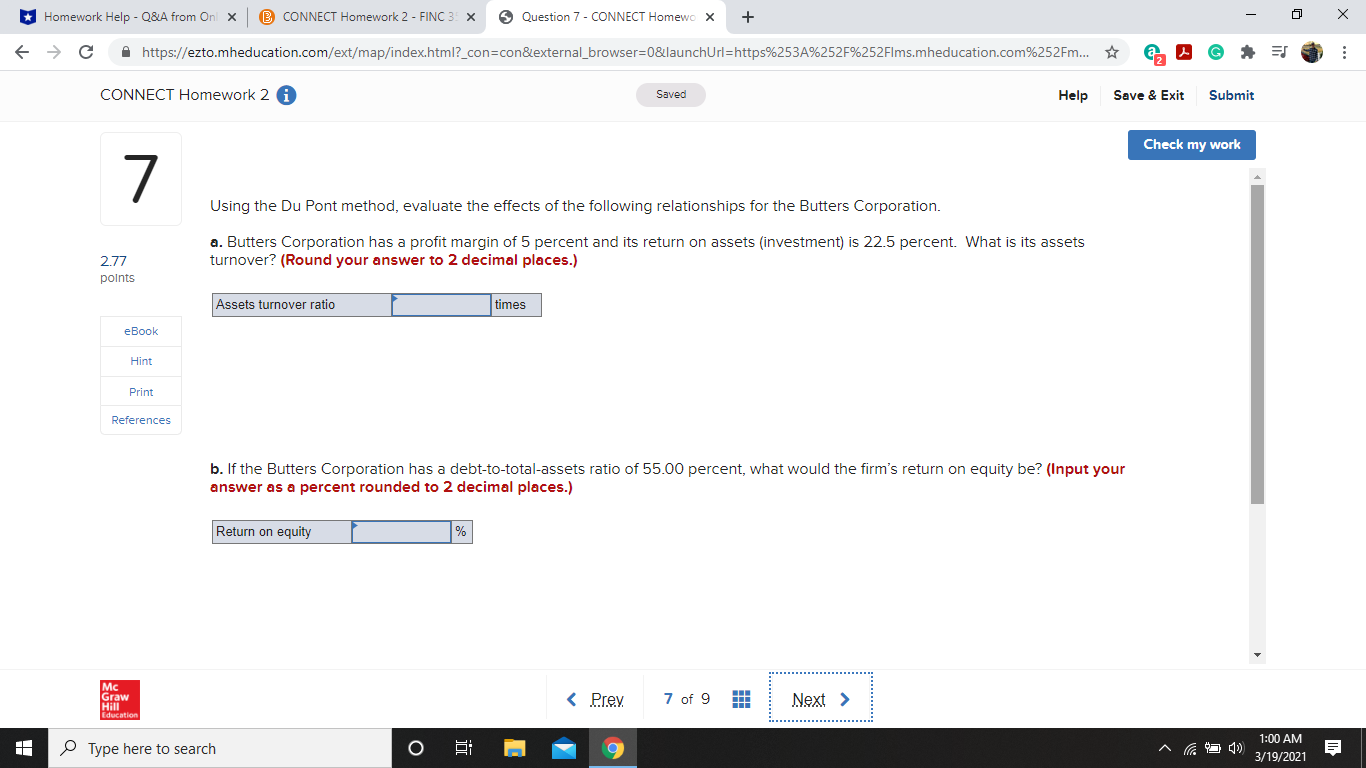Click the scrollbar up arrow
This screenshot has height=768, width=1366.
[1258, 176]
